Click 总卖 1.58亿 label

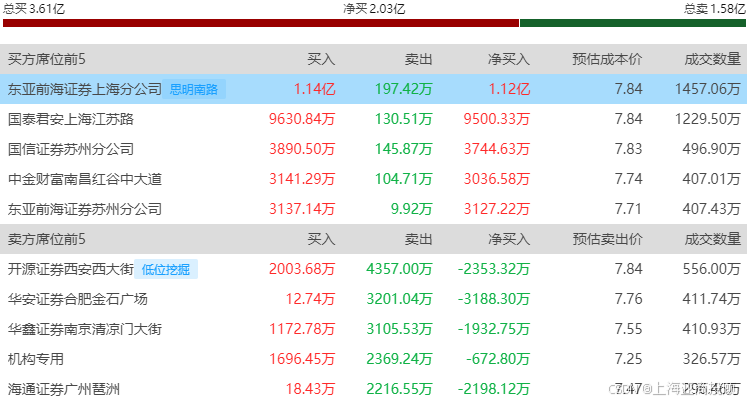714,8
